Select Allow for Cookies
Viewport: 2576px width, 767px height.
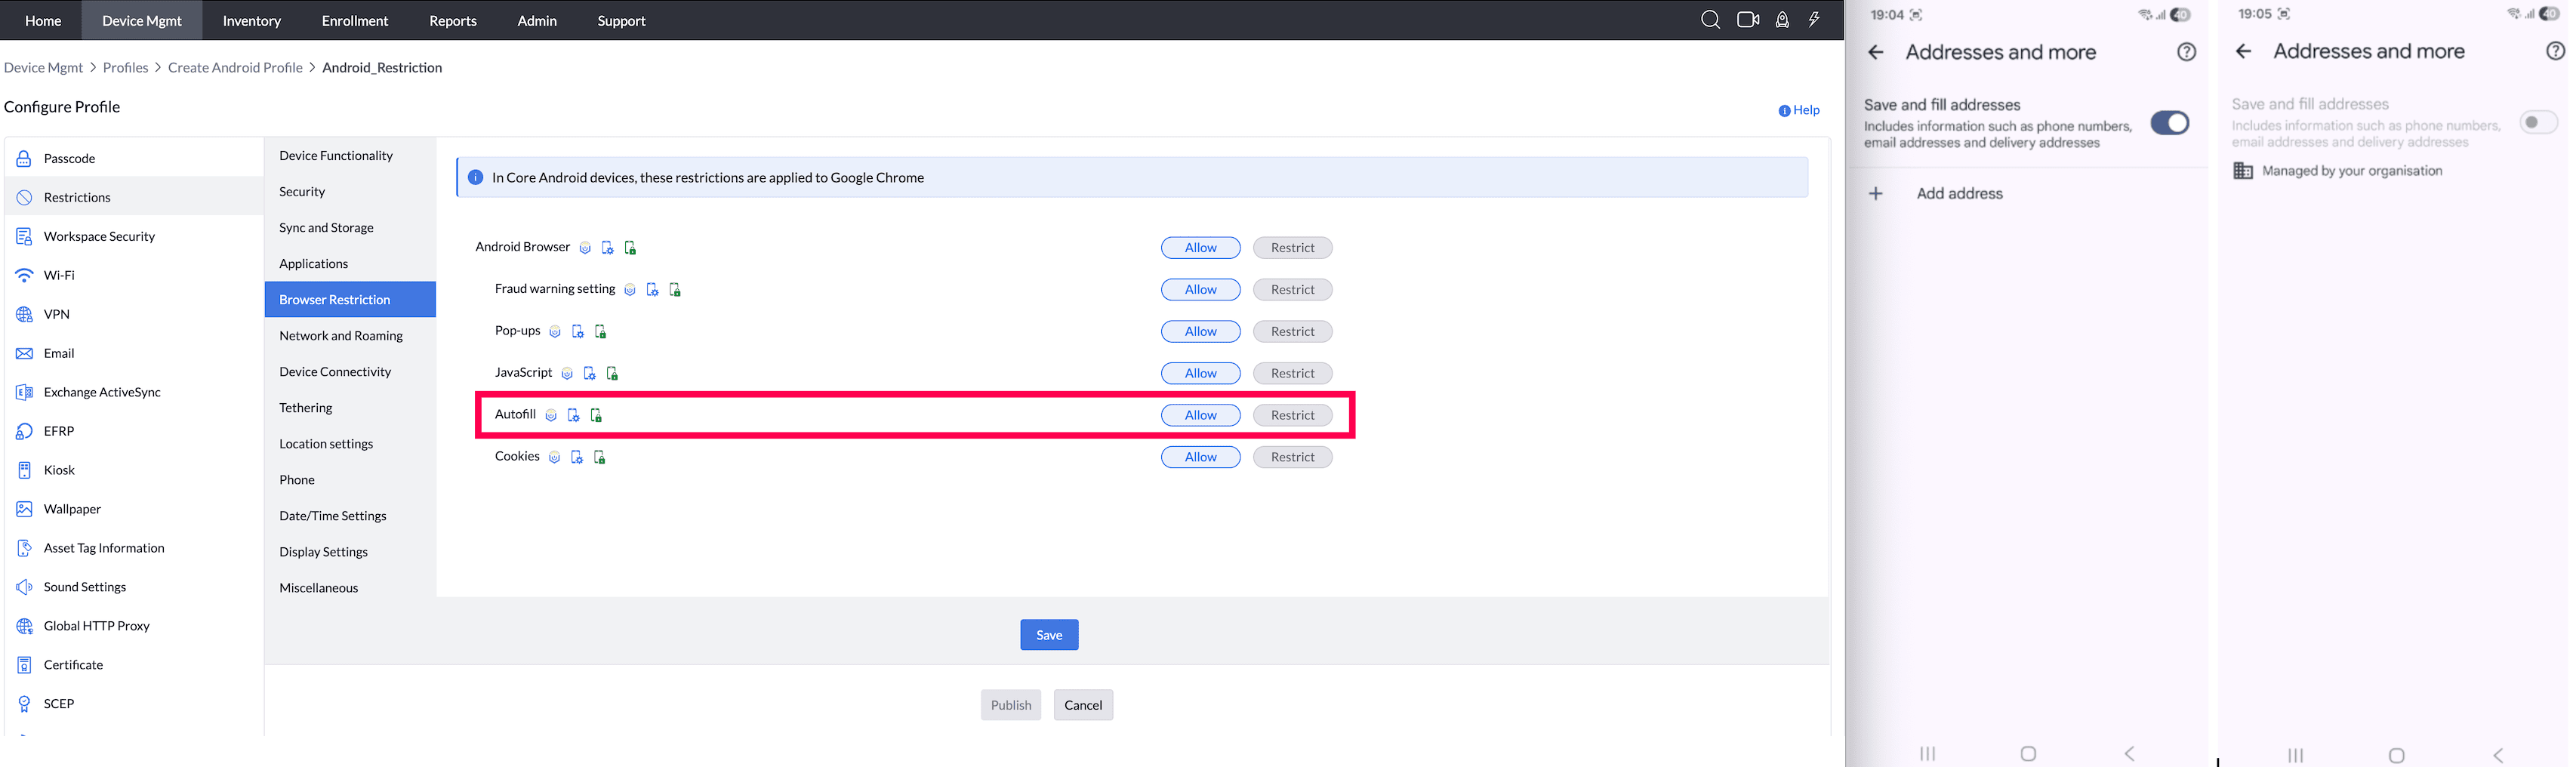click(1201, 457)
